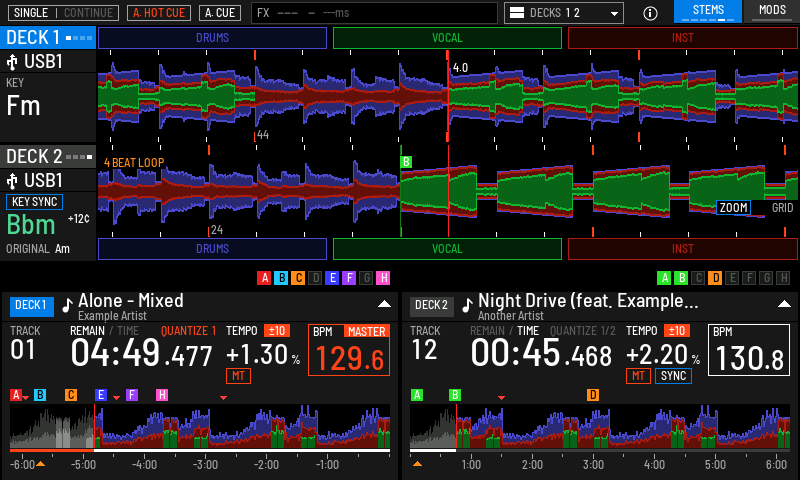Trigger Deck 2 orange hot cue D pad

(715, 278)
